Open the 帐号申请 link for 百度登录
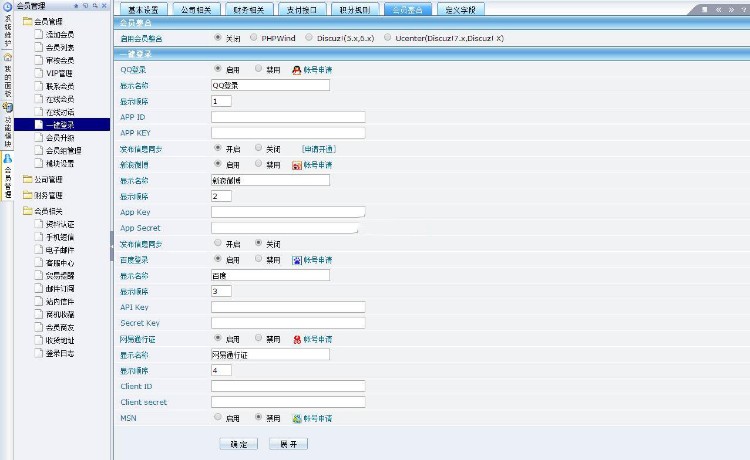This screenshot has width=750, height=460. tap(318, 260)
